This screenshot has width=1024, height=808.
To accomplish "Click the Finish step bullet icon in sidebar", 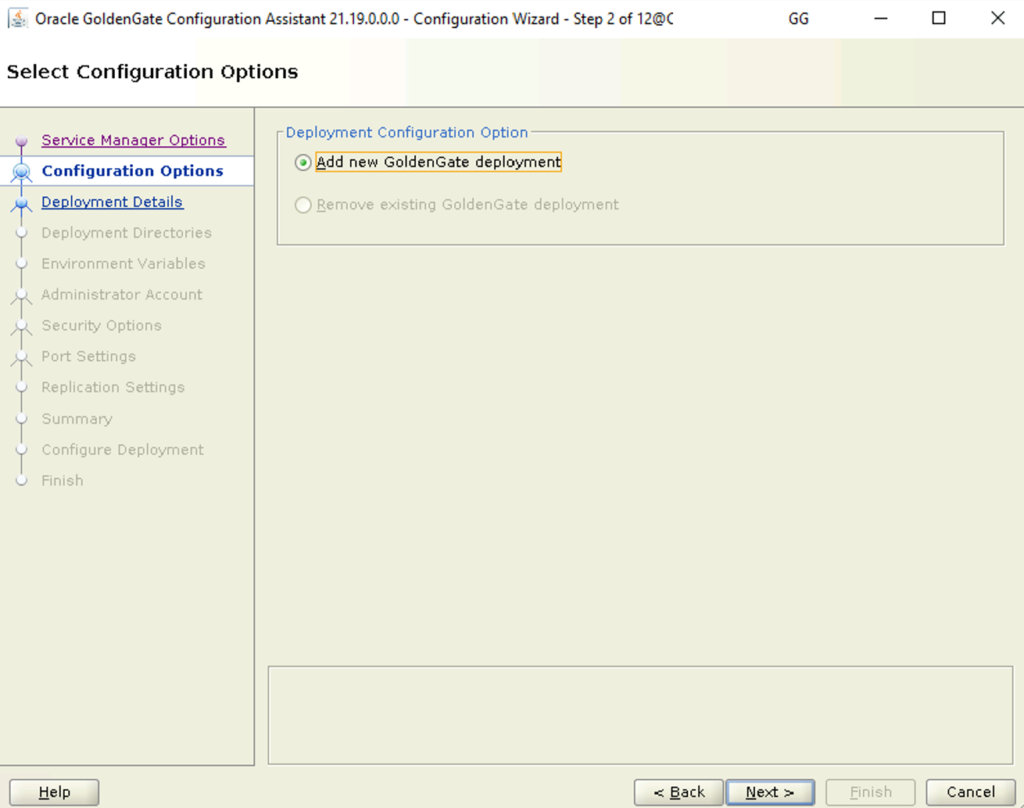I will 22,481.
